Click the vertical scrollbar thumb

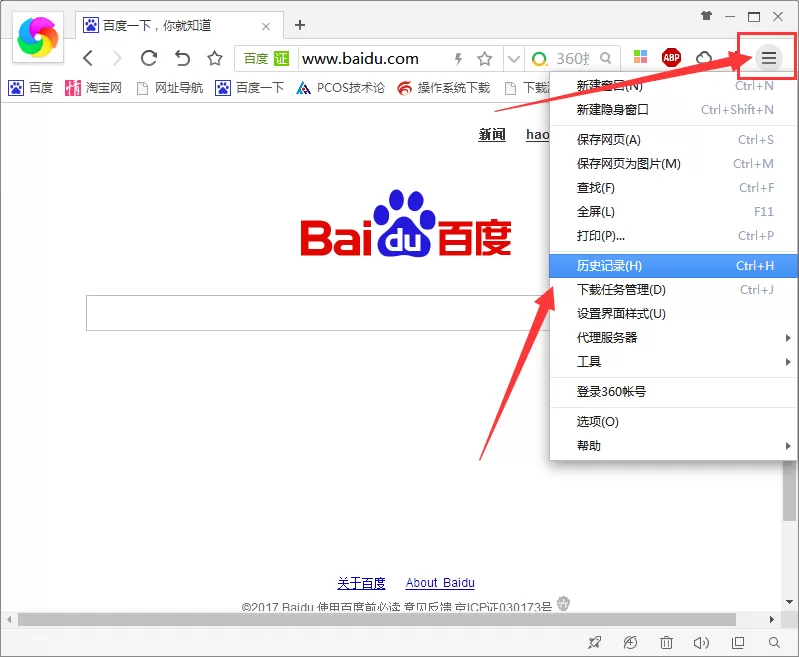(x=789, y=490)
